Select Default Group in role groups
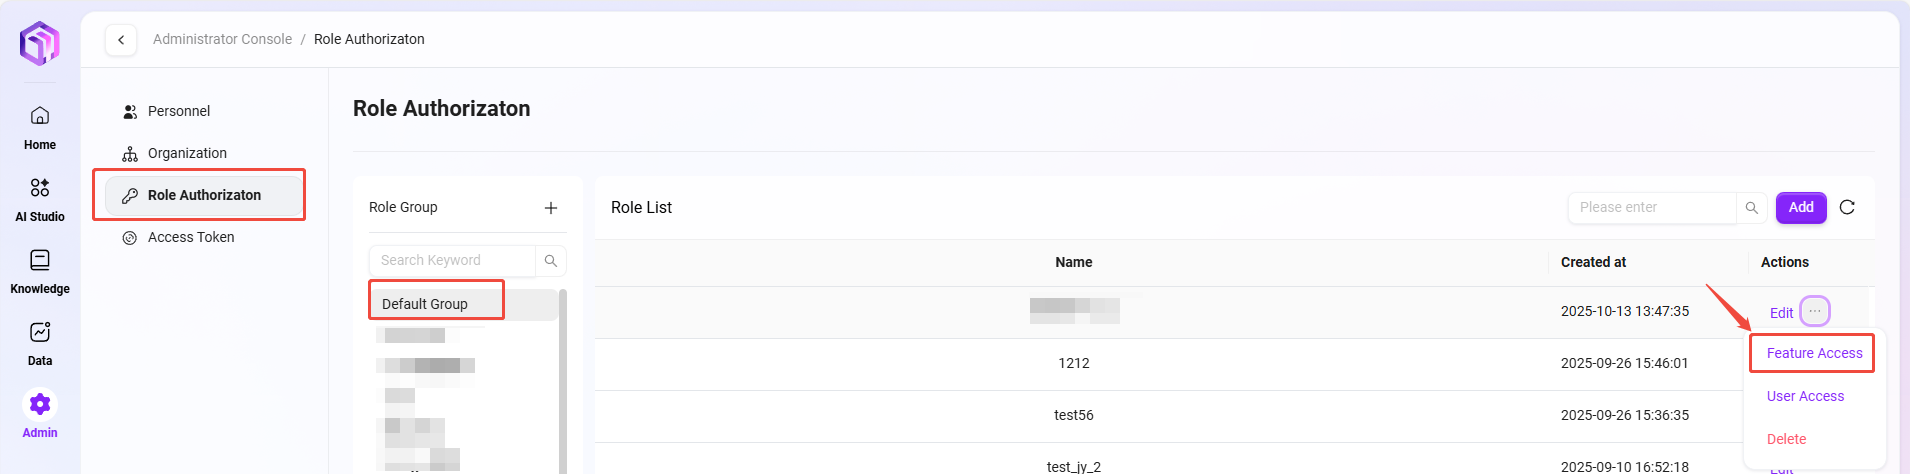This screenshot has width=1910, height=474. [425, 304]
